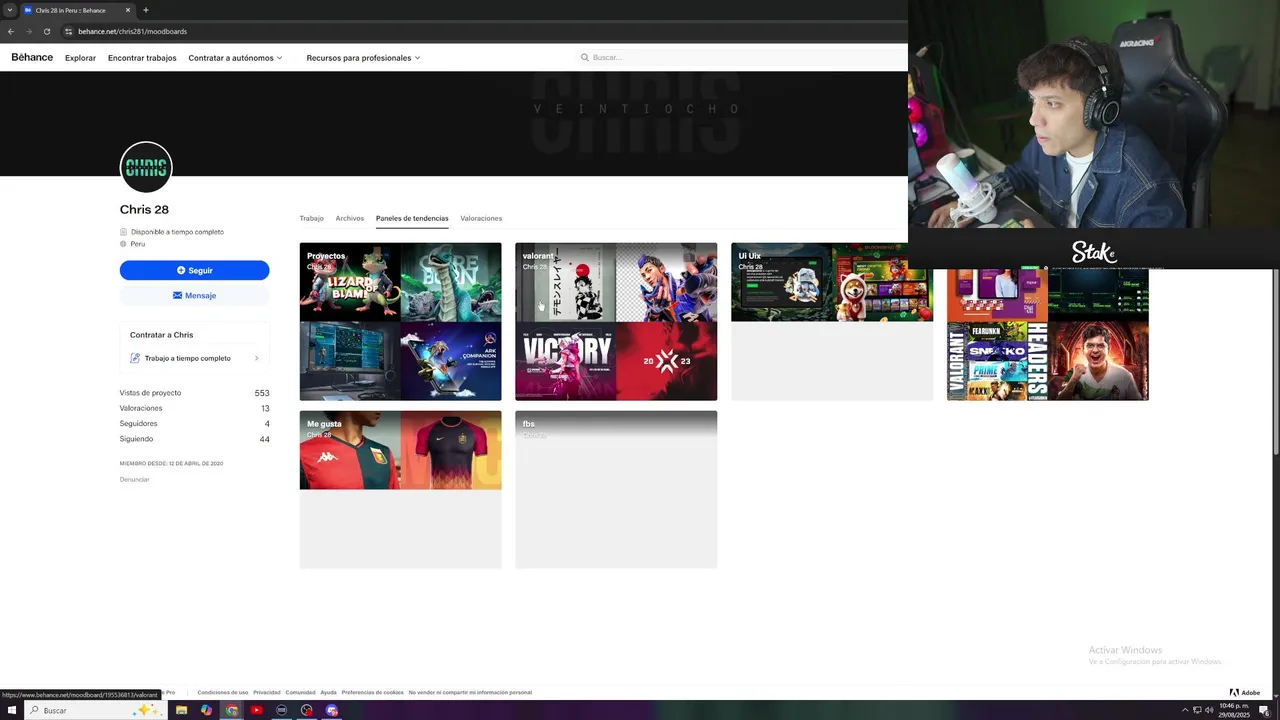This screenshot has height=720, width=1280.
Task: Switch to Chrome on the taskbar
Action: (x=231, y=710)
